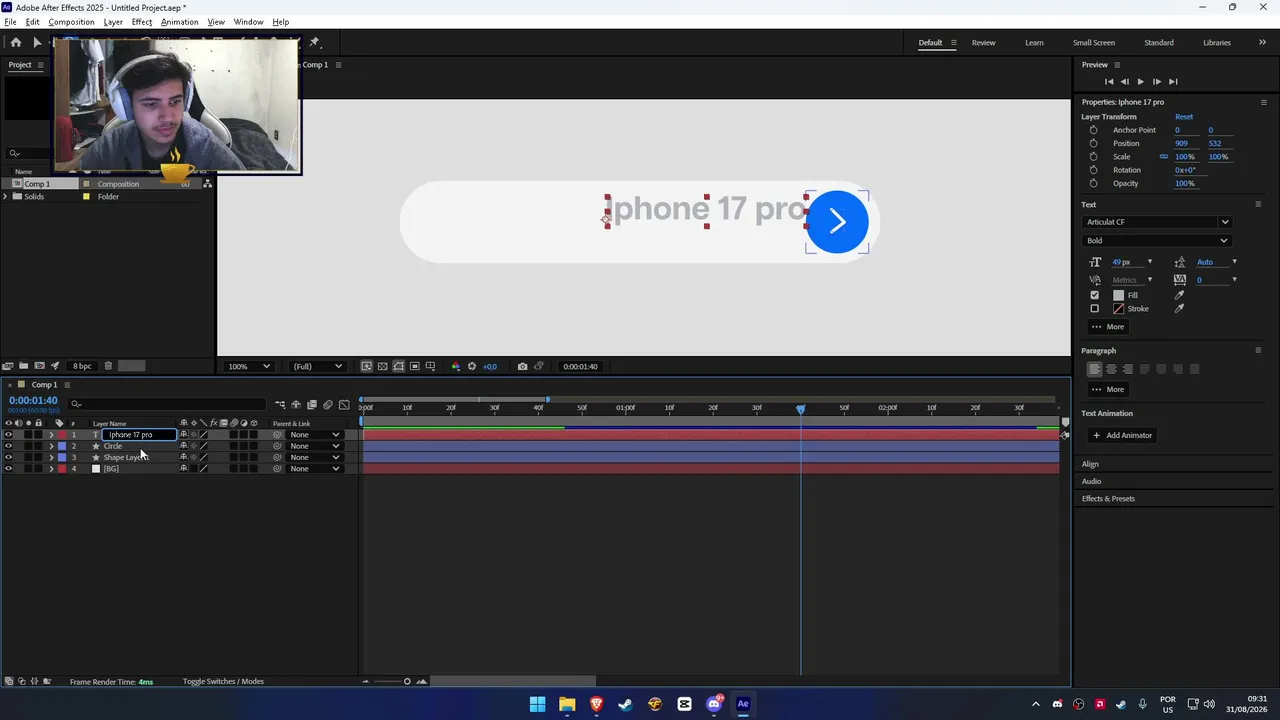Open the Properties panel menu
Viewport: 1280px width, 720px height.
point(1263,102)
